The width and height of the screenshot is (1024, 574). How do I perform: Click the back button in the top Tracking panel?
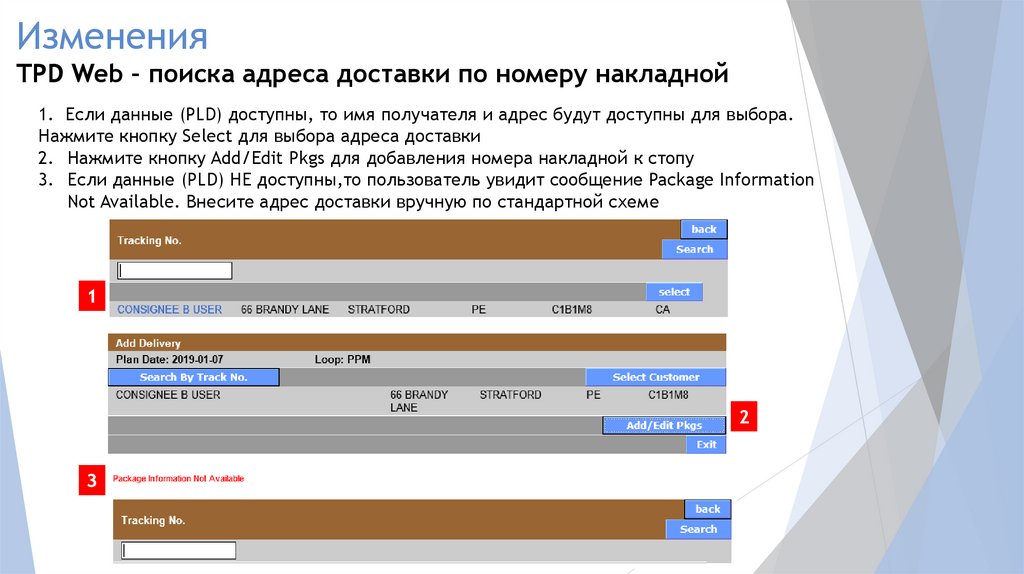(704, 229)
